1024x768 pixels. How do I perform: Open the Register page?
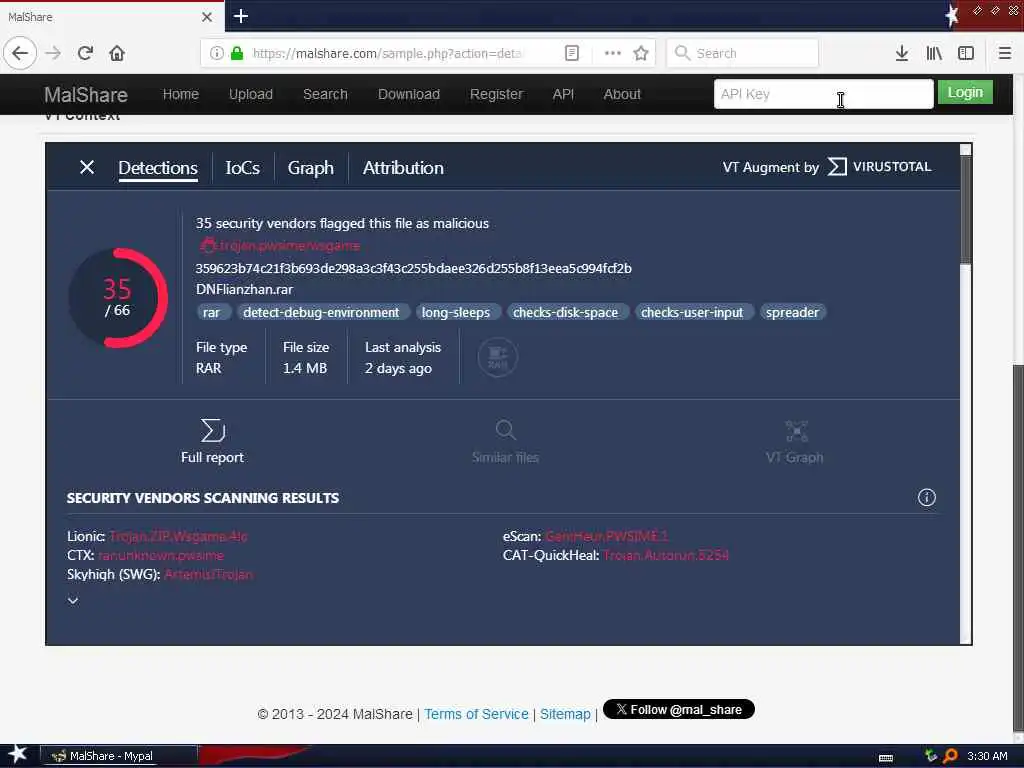point(496,94)
